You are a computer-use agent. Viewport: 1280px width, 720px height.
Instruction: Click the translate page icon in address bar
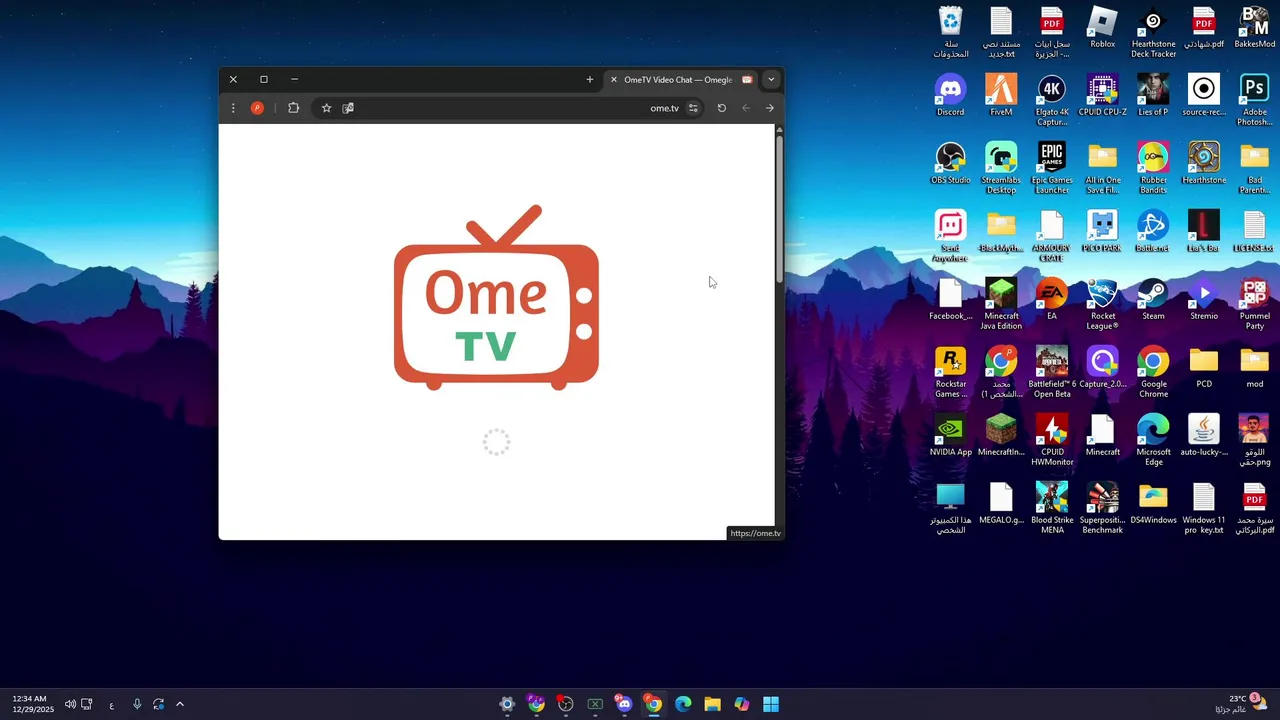[x=348, y=108]
